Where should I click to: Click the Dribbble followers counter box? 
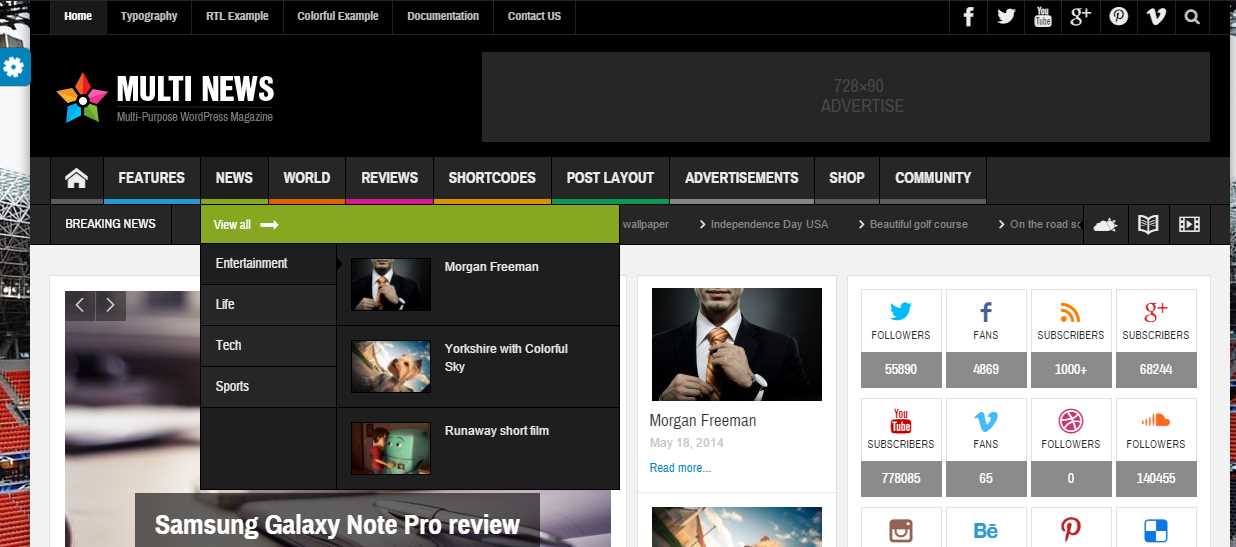(1071, 447)
